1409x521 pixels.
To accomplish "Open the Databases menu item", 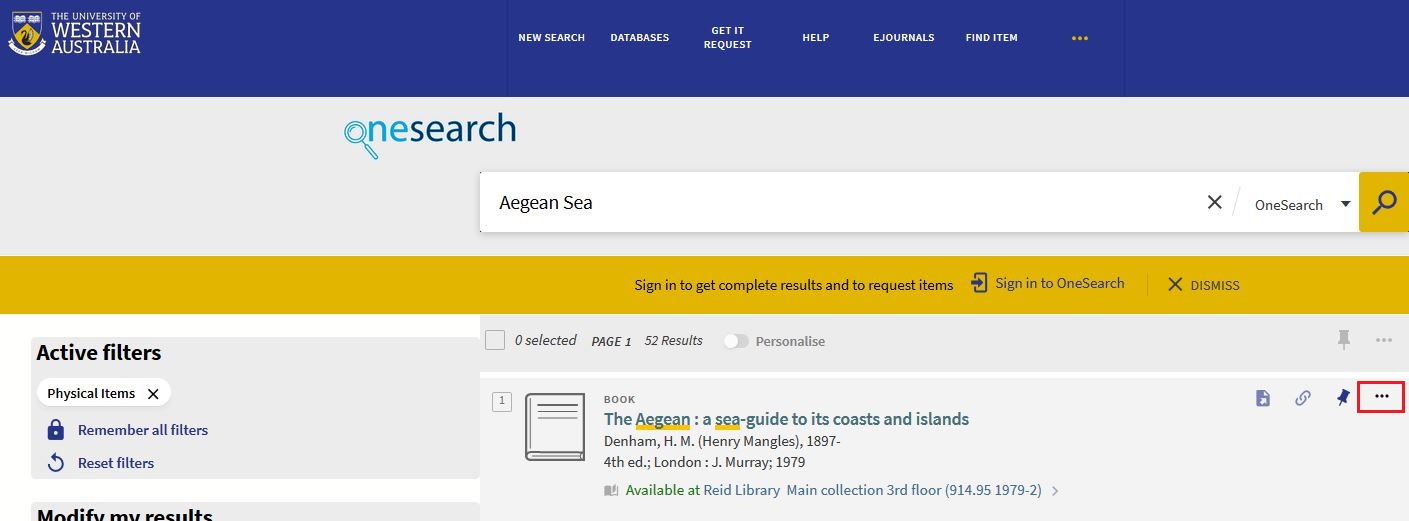I will coord(639,38).
